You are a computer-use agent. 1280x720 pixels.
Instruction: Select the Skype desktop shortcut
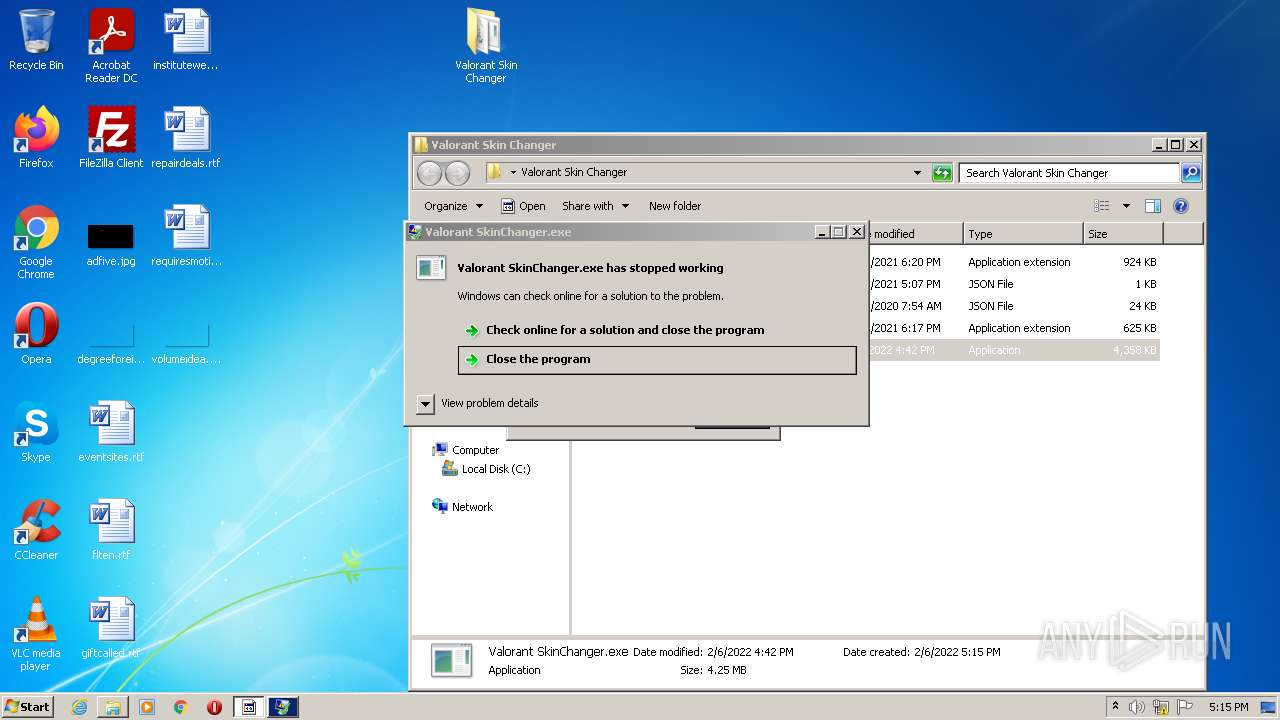click(x=36, y=431)
